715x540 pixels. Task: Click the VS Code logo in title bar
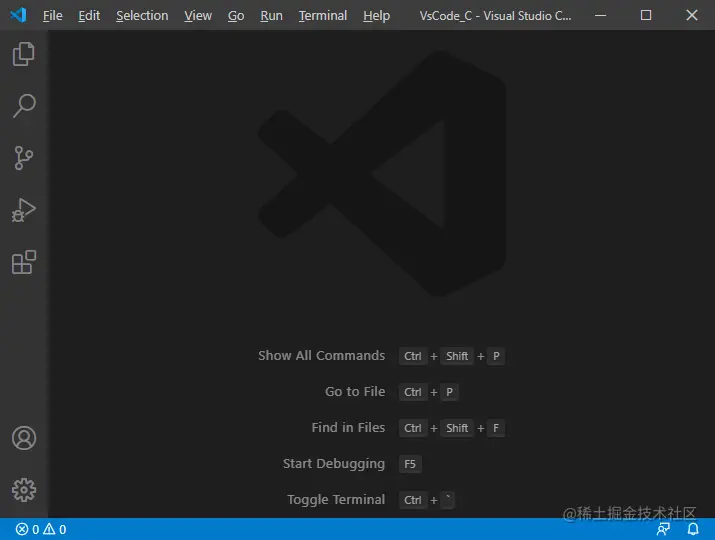(18, 15)
